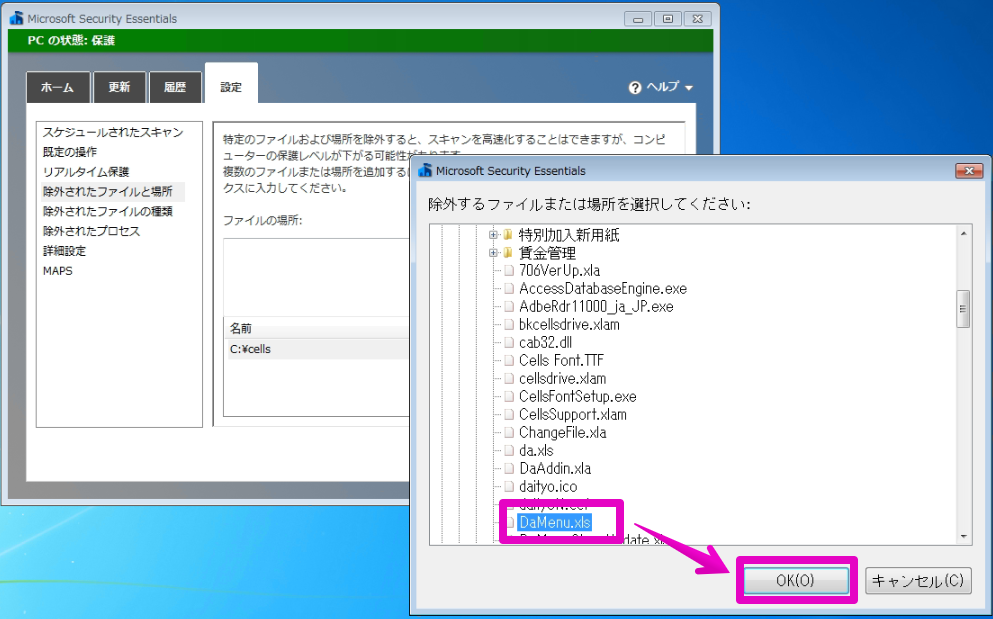This screenshot has width=993, height=619.
Task: Click the file icon beside 706VerUp.xla
Action: tap(509, 271)
